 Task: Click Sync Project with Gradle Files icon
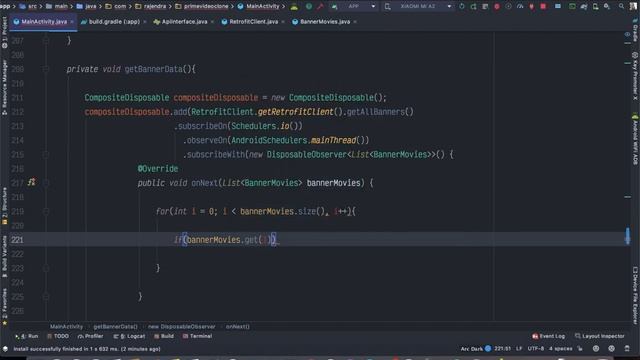(x=584, y=6)
